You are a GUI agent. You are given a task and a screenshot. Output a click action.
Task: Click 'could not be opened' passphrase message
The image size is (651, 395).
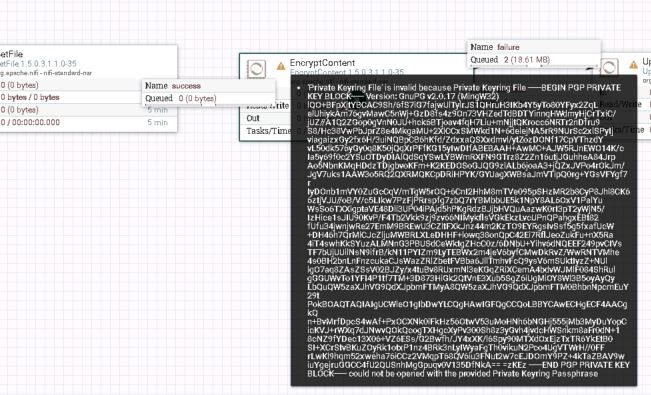coord(473,373)
